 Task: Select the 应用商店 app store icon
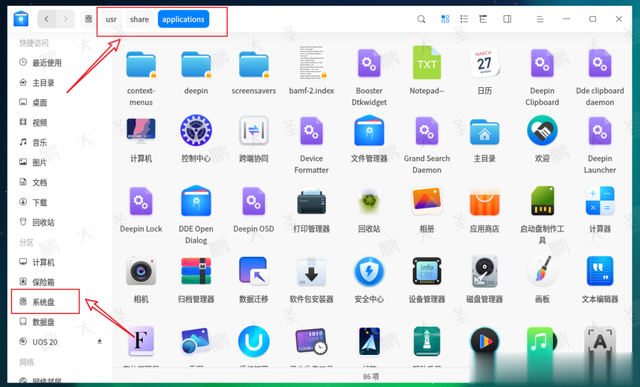[484, 201]
